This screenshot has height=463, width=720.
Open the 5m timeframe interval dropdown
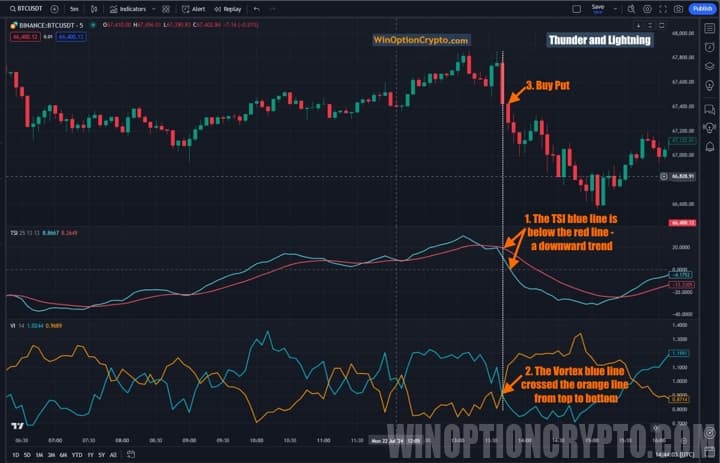(74, 8)
